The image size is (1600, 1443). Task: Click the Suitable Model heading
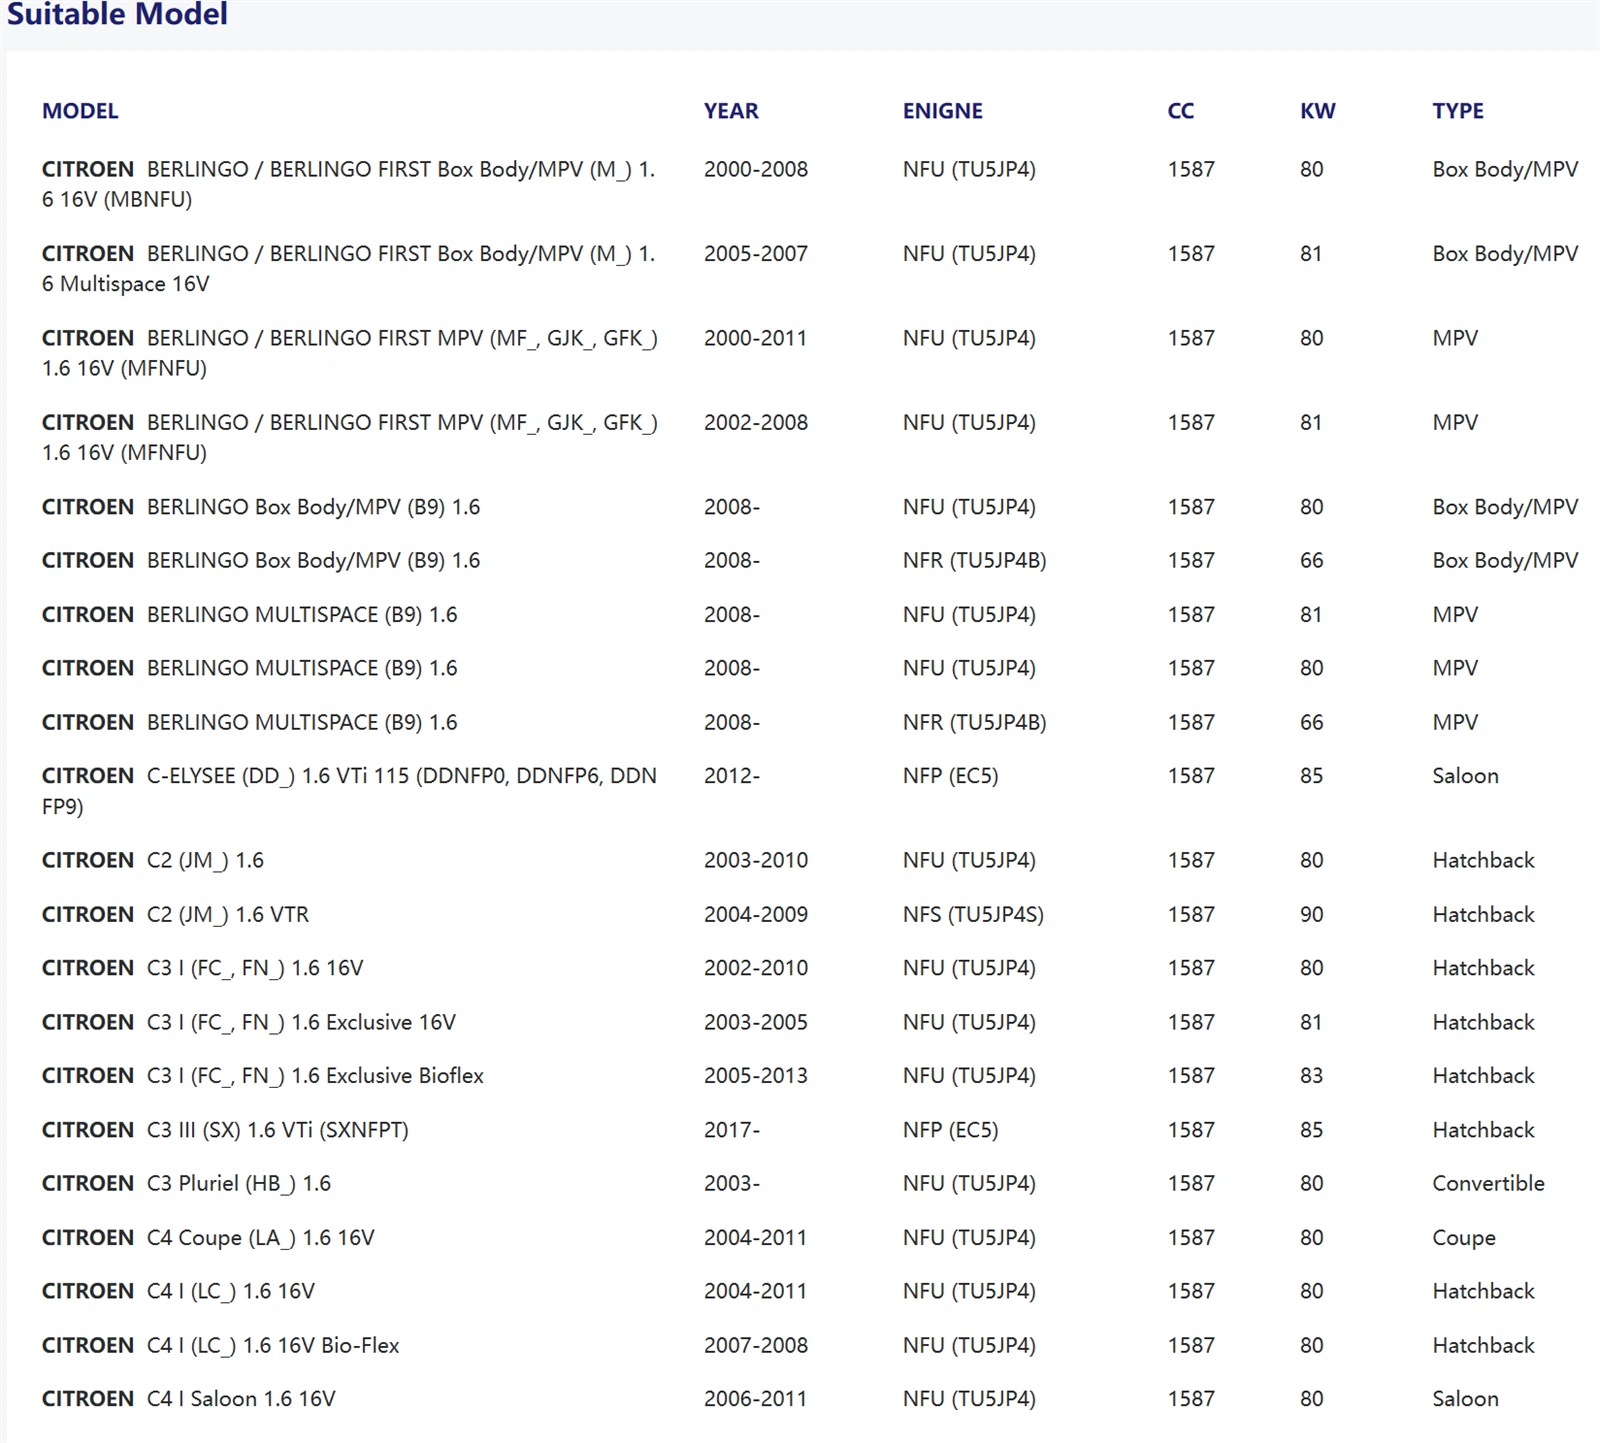coord(117,15)
